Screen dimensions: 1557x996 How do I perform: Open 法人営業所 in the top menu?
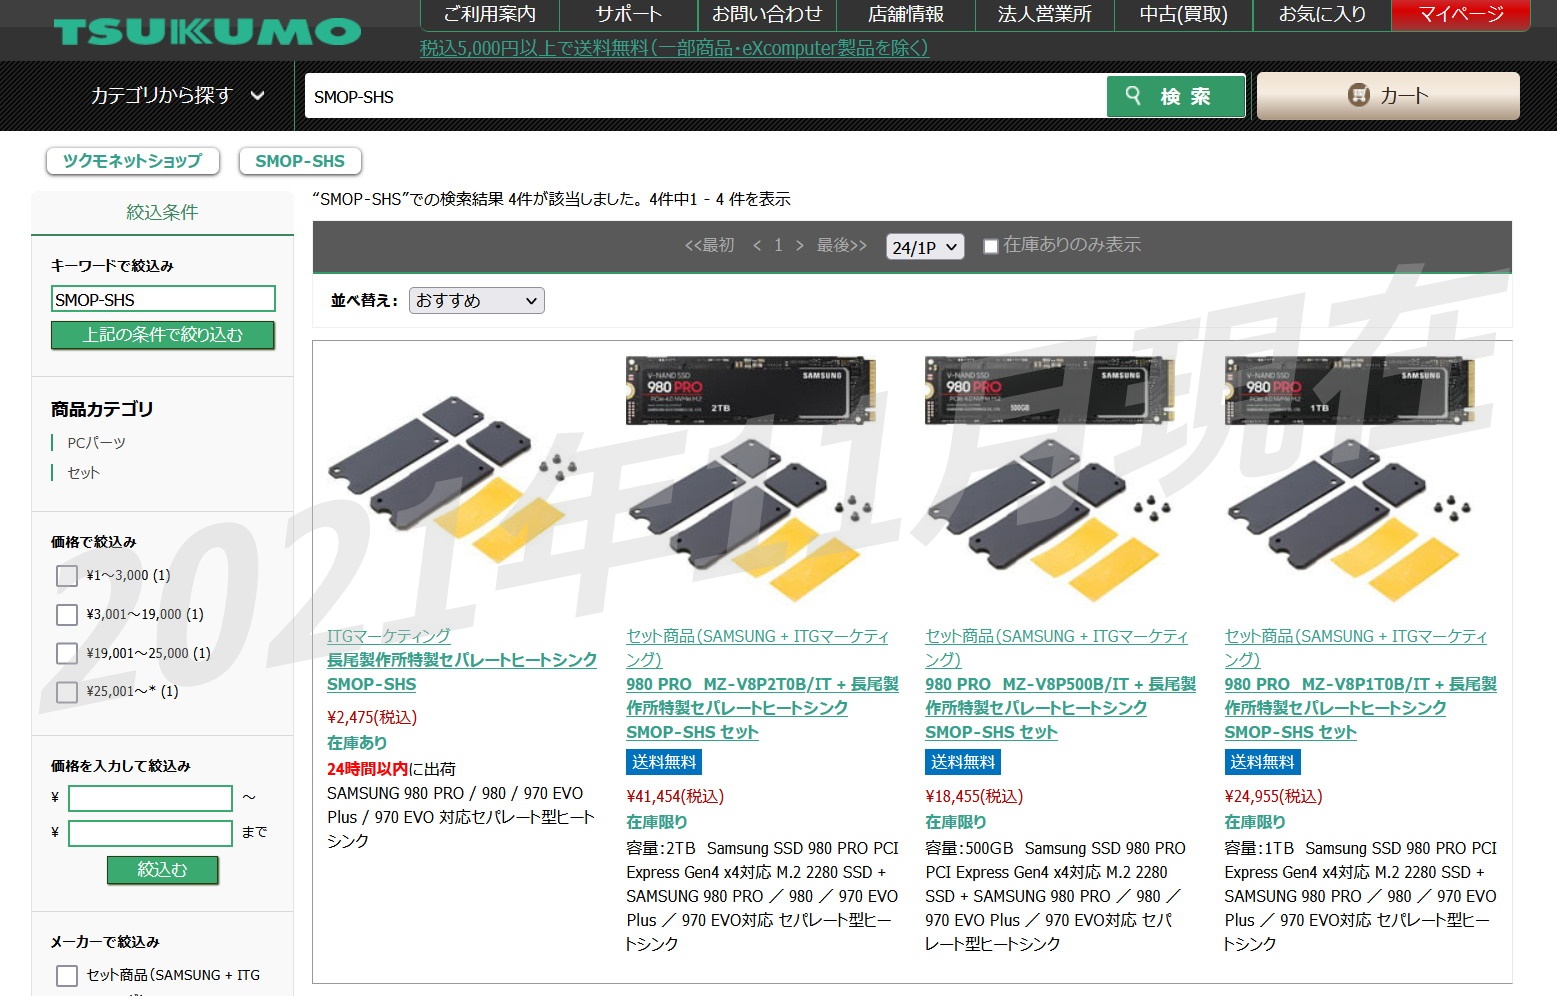(1045, 14)
